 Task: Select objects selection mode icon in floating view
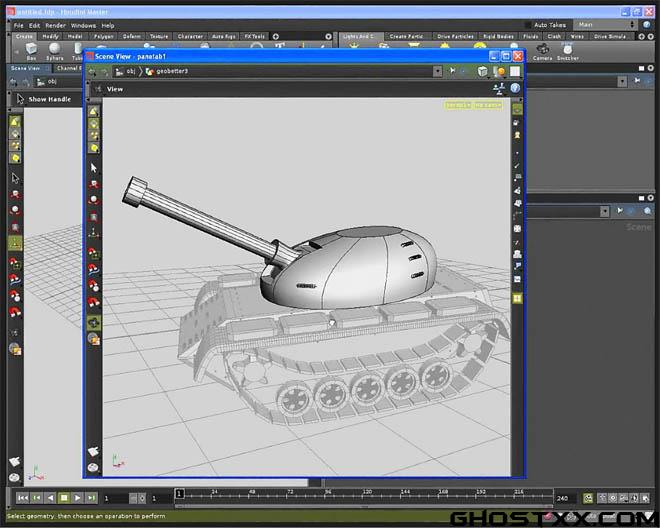93,111
